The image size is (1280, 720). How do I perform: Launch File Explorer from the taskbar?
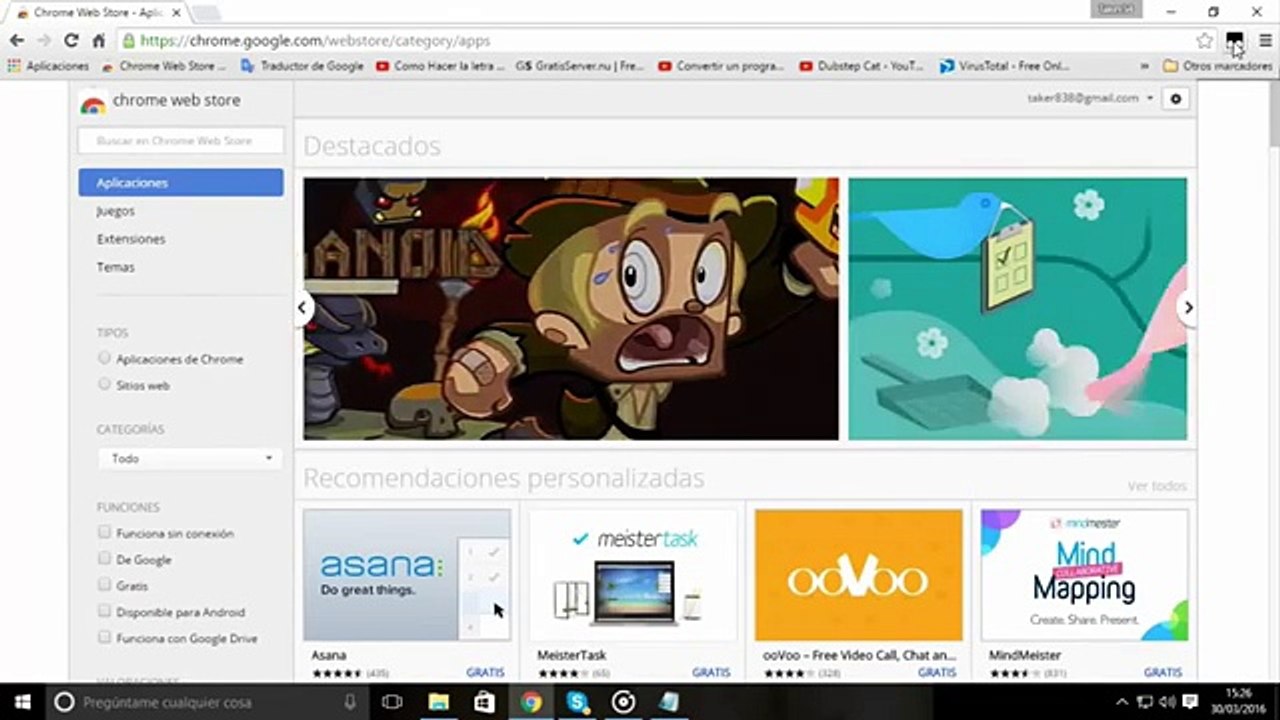[x=439, y=702]
